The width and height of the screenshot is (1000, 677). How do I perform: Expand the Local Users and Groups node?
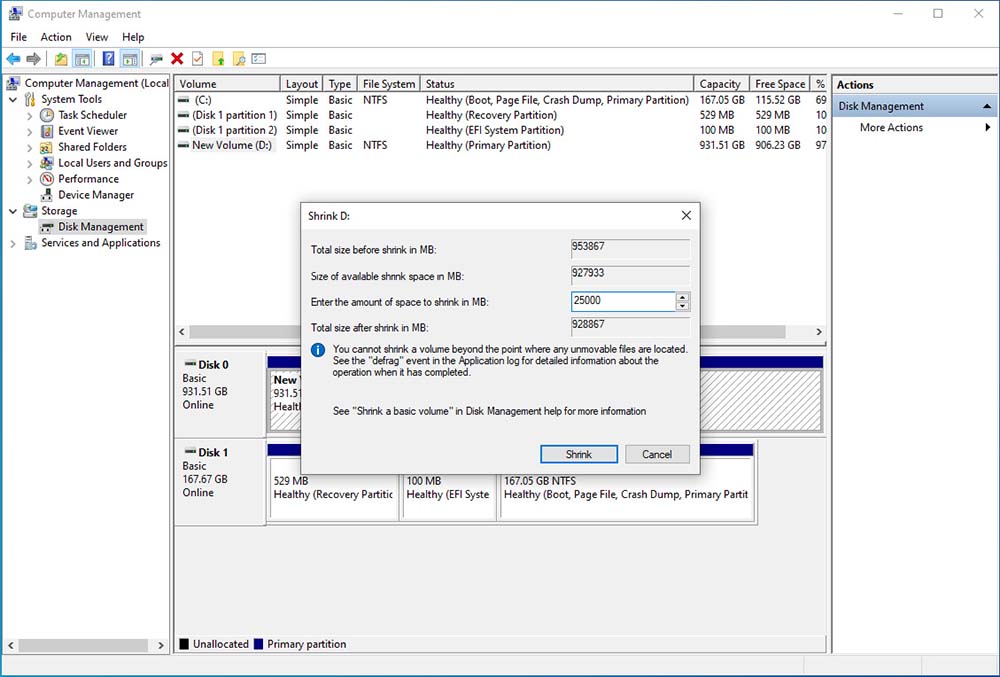click(30, 163)
